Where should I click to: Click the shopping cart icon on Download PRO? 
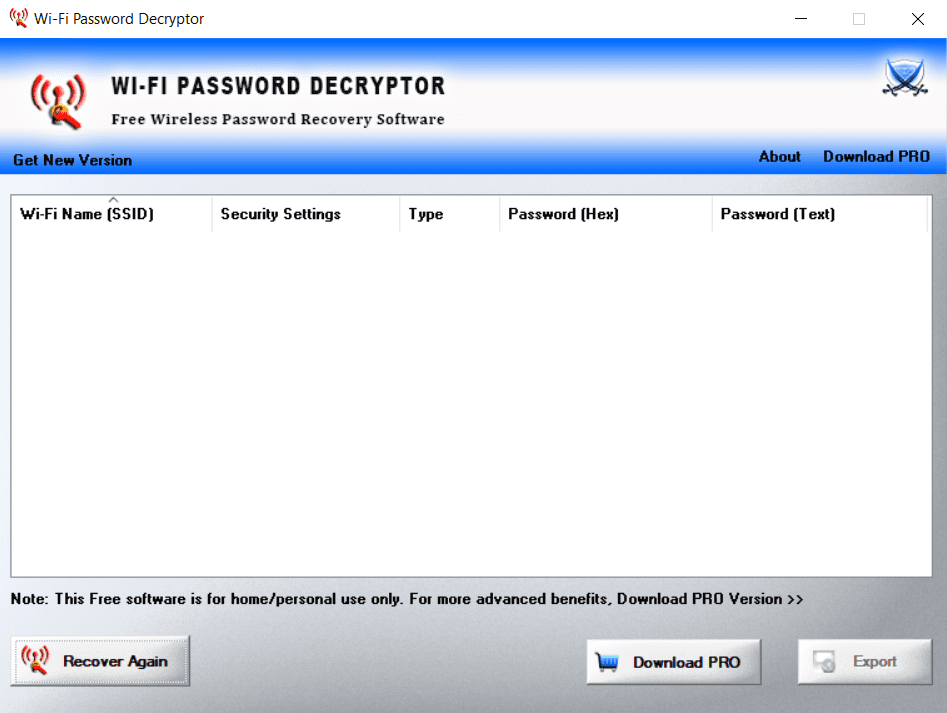pos(607,662)
